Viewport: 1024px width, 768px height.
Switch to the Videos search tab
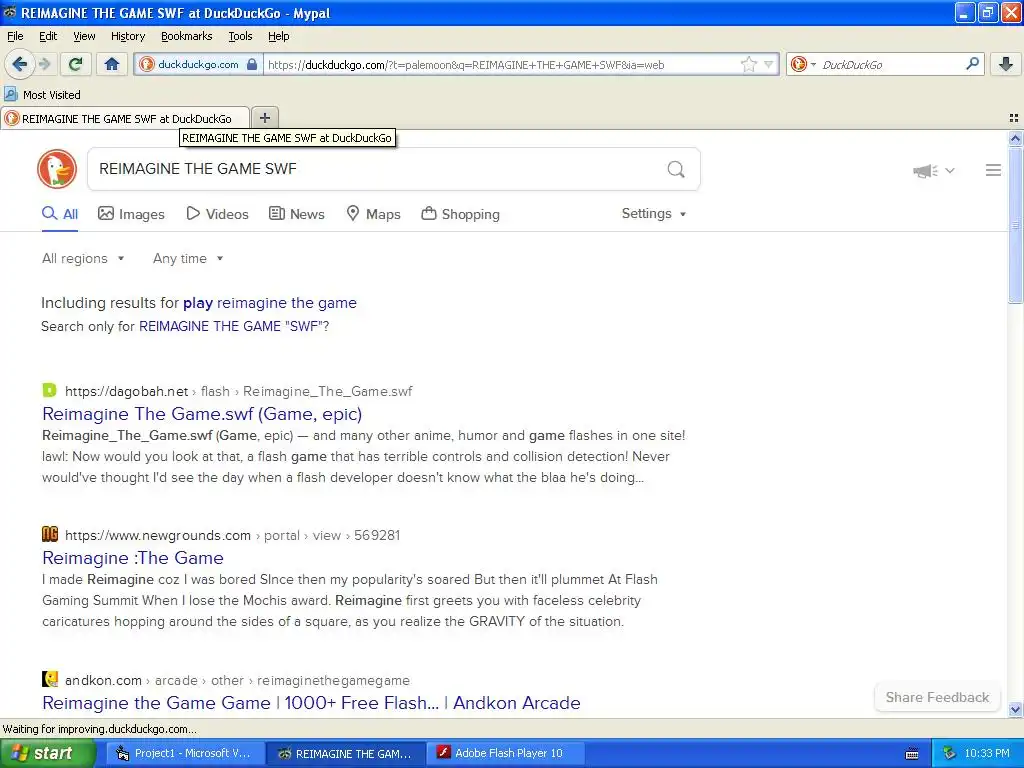[217, 214]
